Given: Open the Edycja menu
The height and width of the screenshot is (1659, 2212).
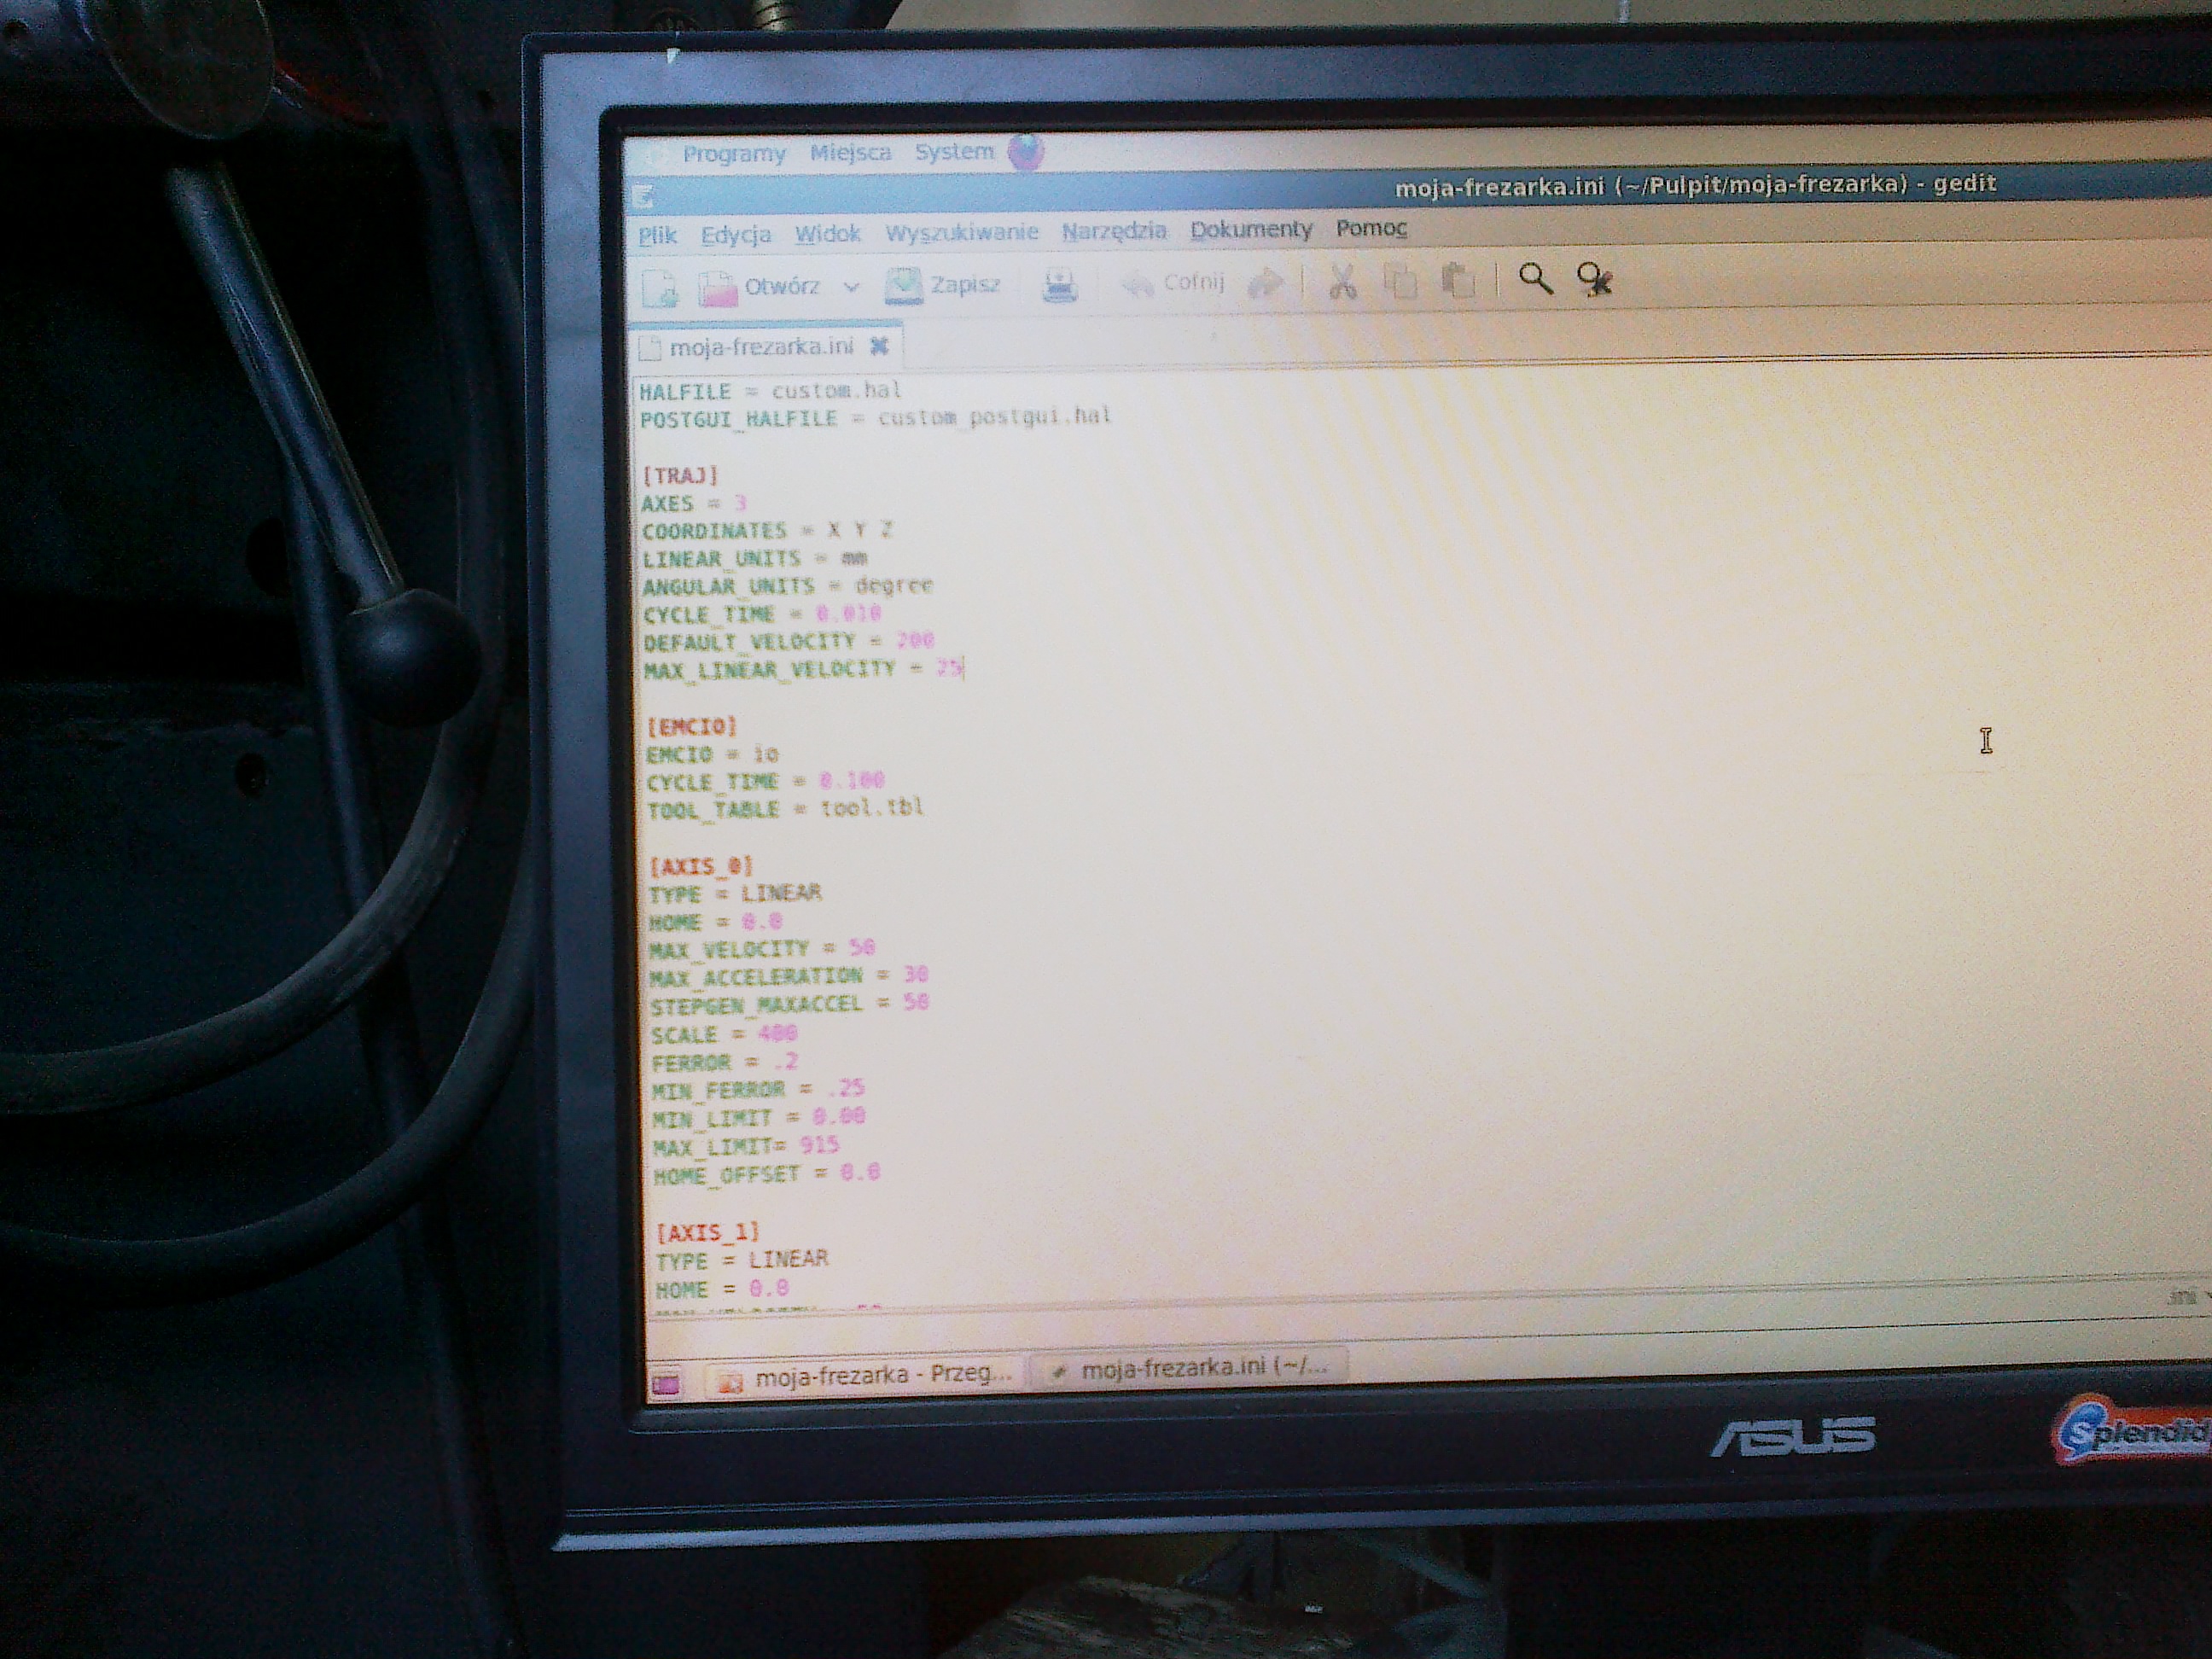Looking at the screenshot, I should [x=736, y=234].
